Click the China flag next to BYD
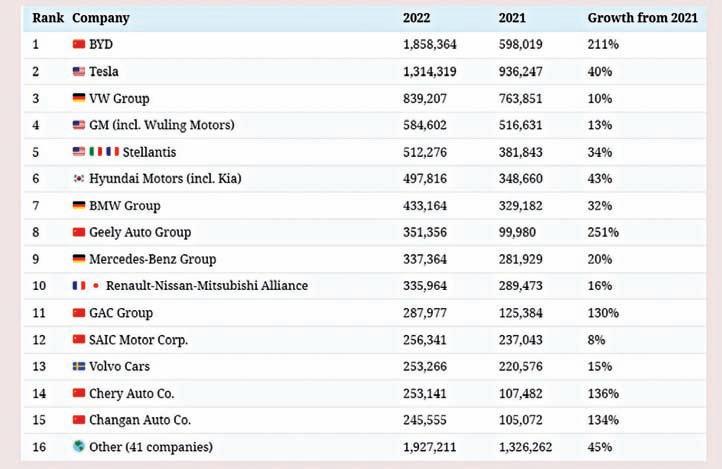 (79, 44)
